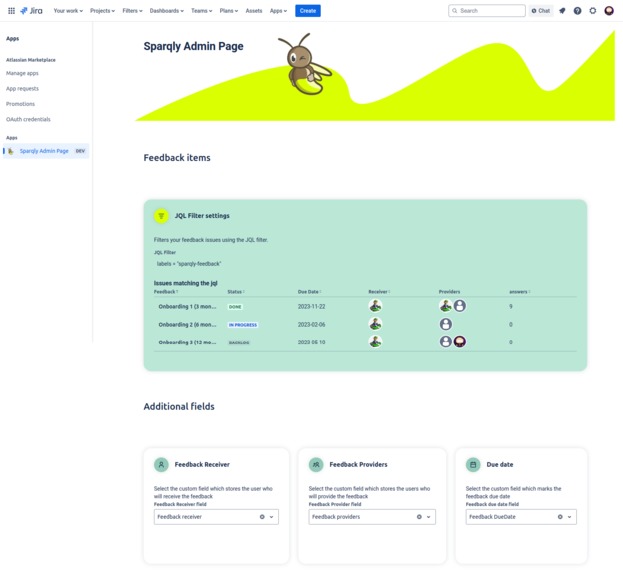Viewport: 623px width, 573px height.
Task: Open the Projects menu
Action: point(102,11)
